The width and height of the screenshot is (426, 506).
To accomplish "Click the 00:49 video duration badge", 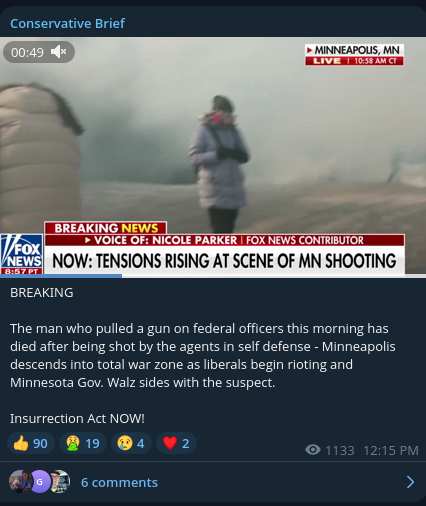I will point(39,52).
